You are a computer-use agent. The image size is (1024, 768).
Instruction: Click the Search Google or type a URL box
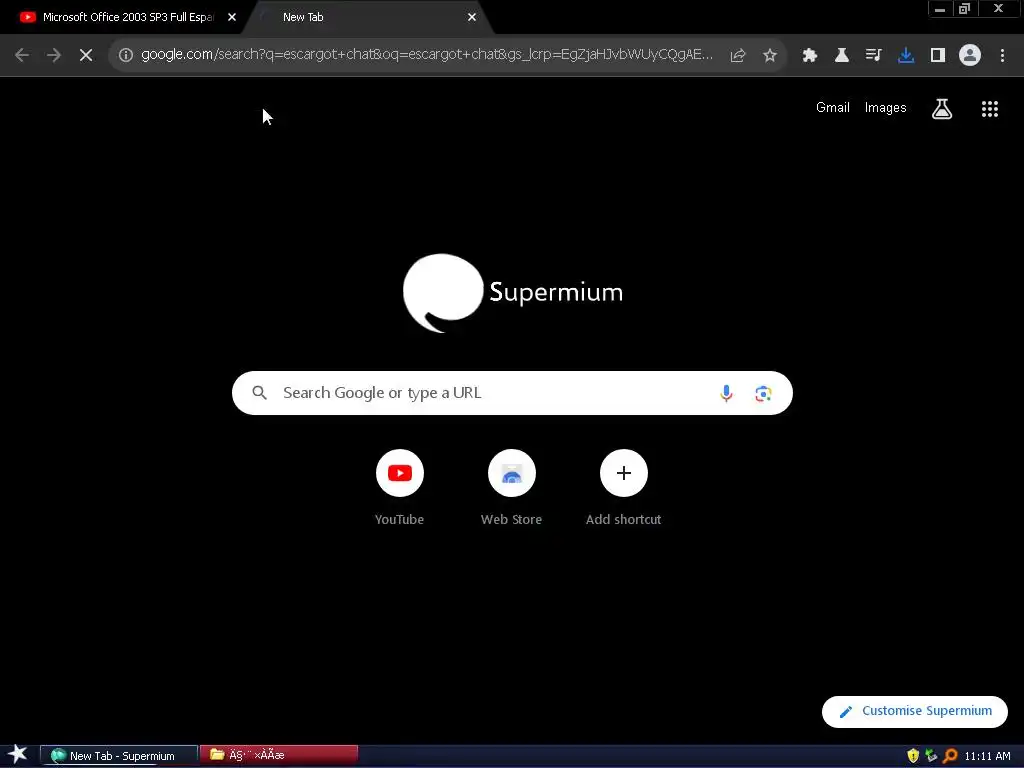(x=512, y=393)
